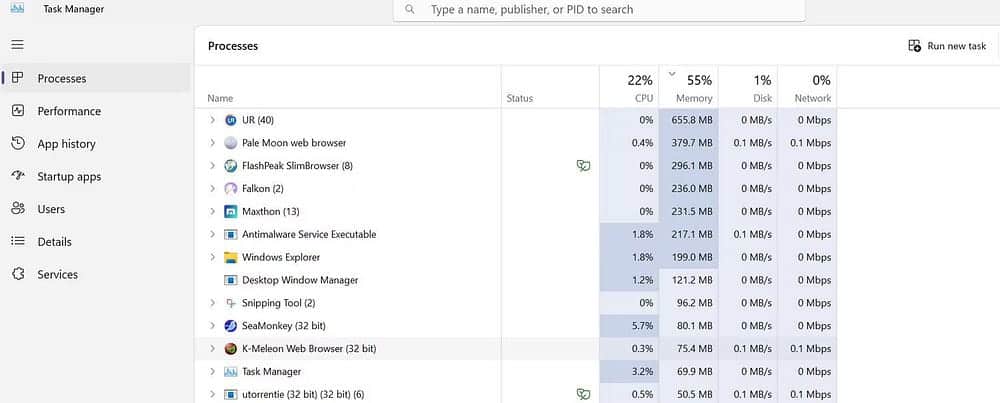Image resolution: width=1000 pixels, height=403 pixels.
Task: Click the Task Manager process row icon
Action: [231, 372]
